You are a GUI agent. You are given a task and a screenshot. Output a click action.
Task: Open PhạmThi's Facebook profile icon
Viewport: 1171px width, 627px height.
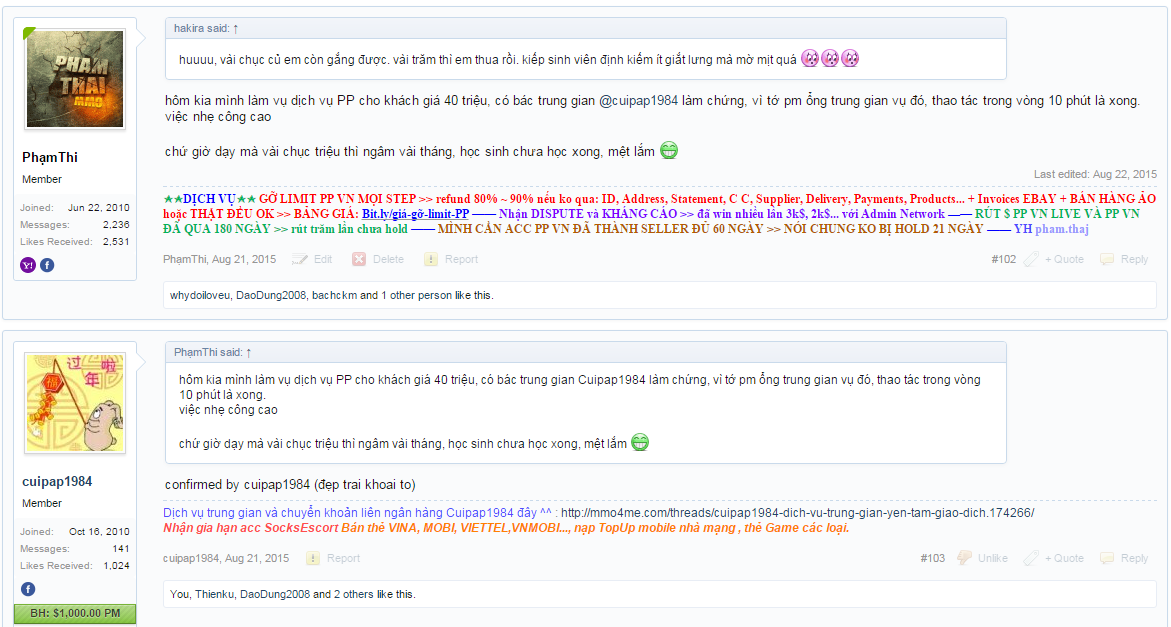tap(47, 265)
